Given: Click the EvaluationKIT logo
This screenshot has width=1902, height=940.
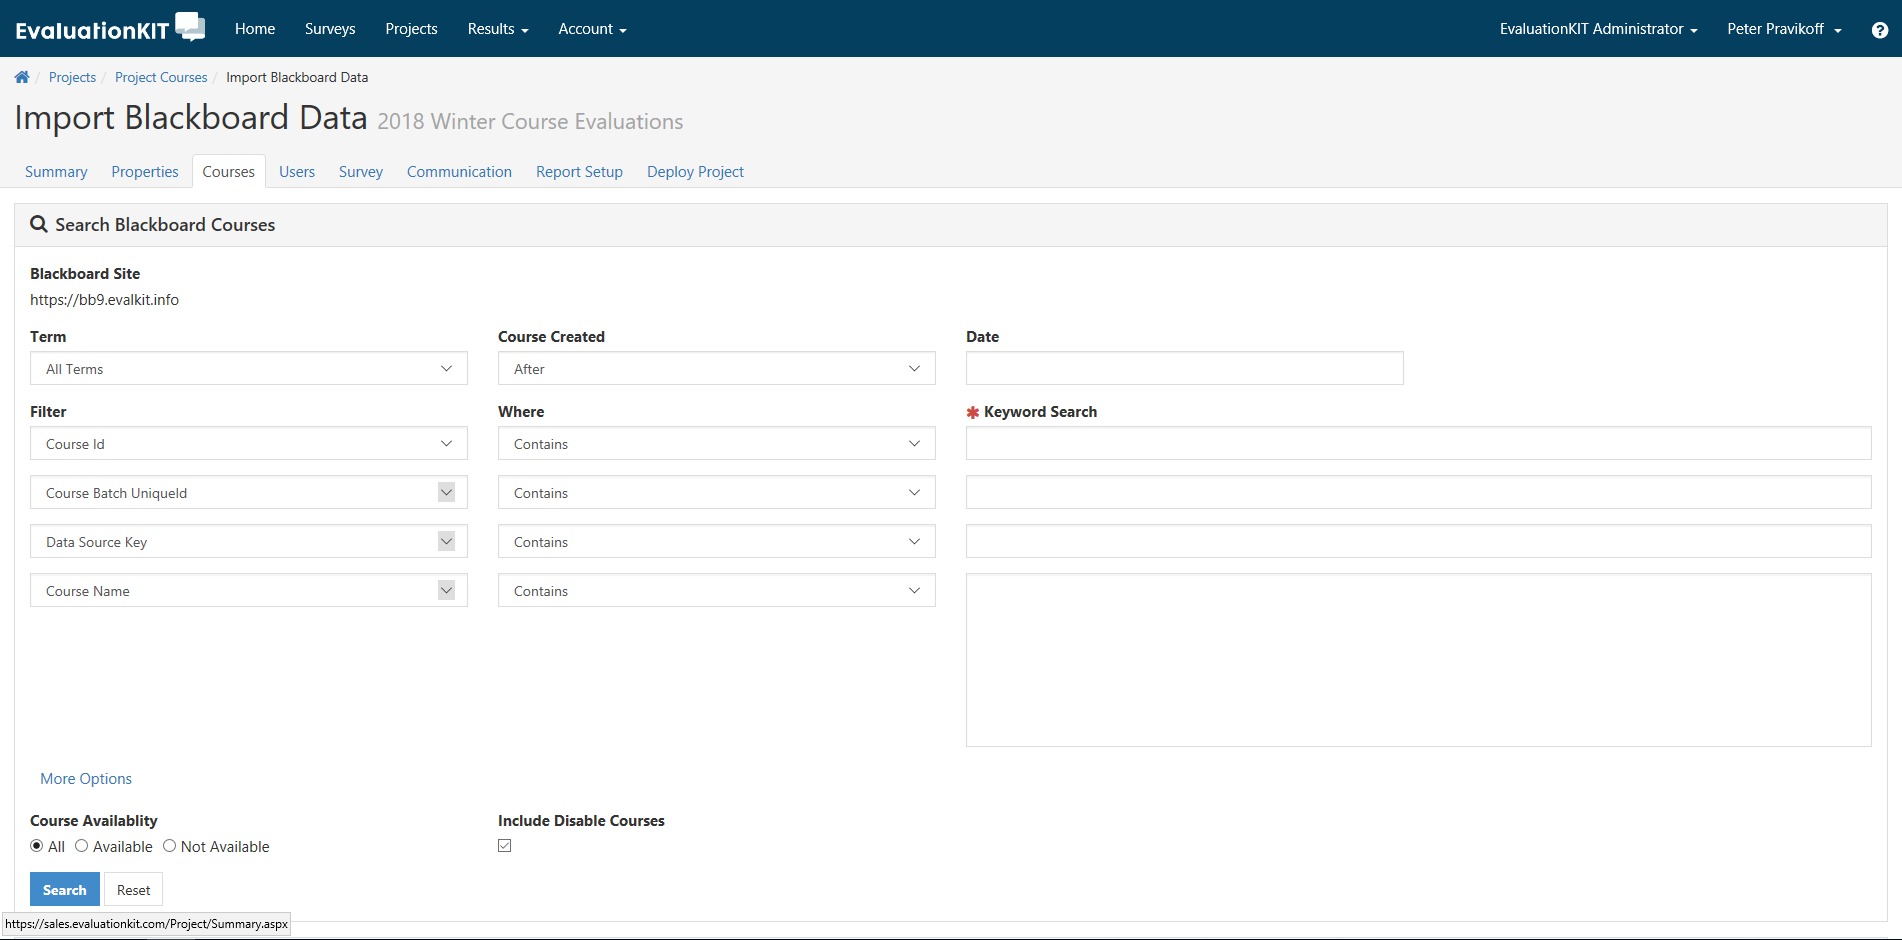Looking at the screenshot, I should [110, 28].
